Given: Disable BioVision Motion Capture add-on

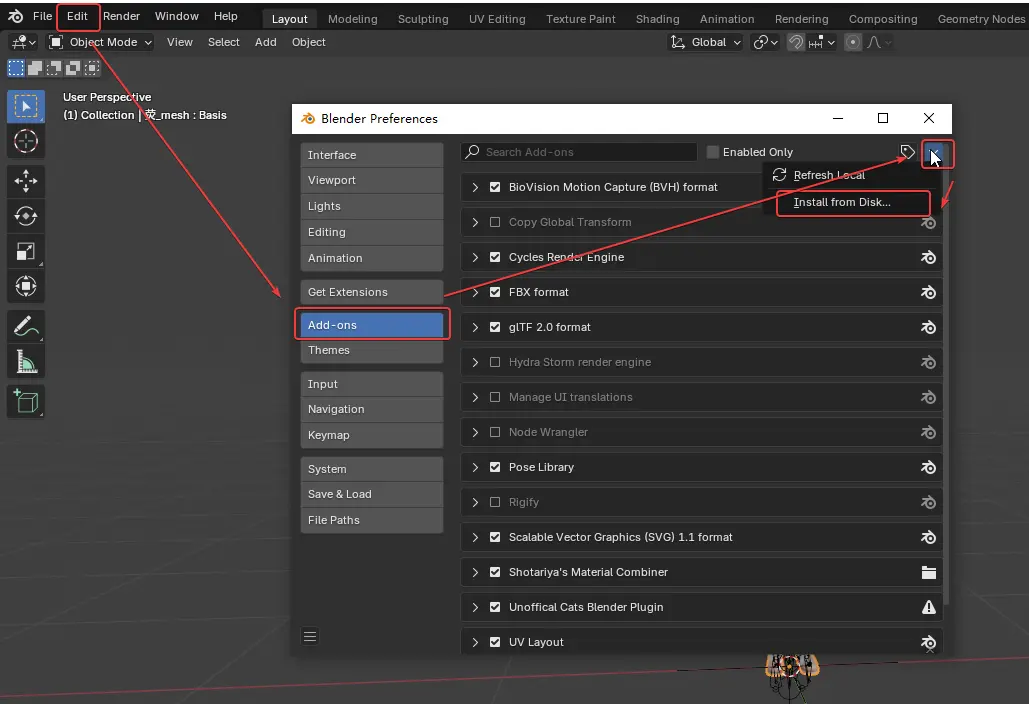Looking at the screenshot, I should coord(495,187).
